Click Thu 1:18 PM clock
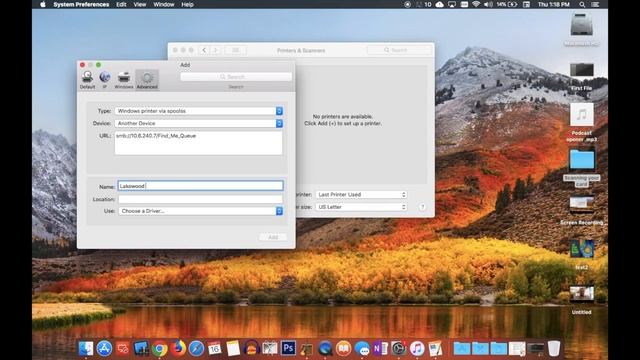 (x=553, y=4)
